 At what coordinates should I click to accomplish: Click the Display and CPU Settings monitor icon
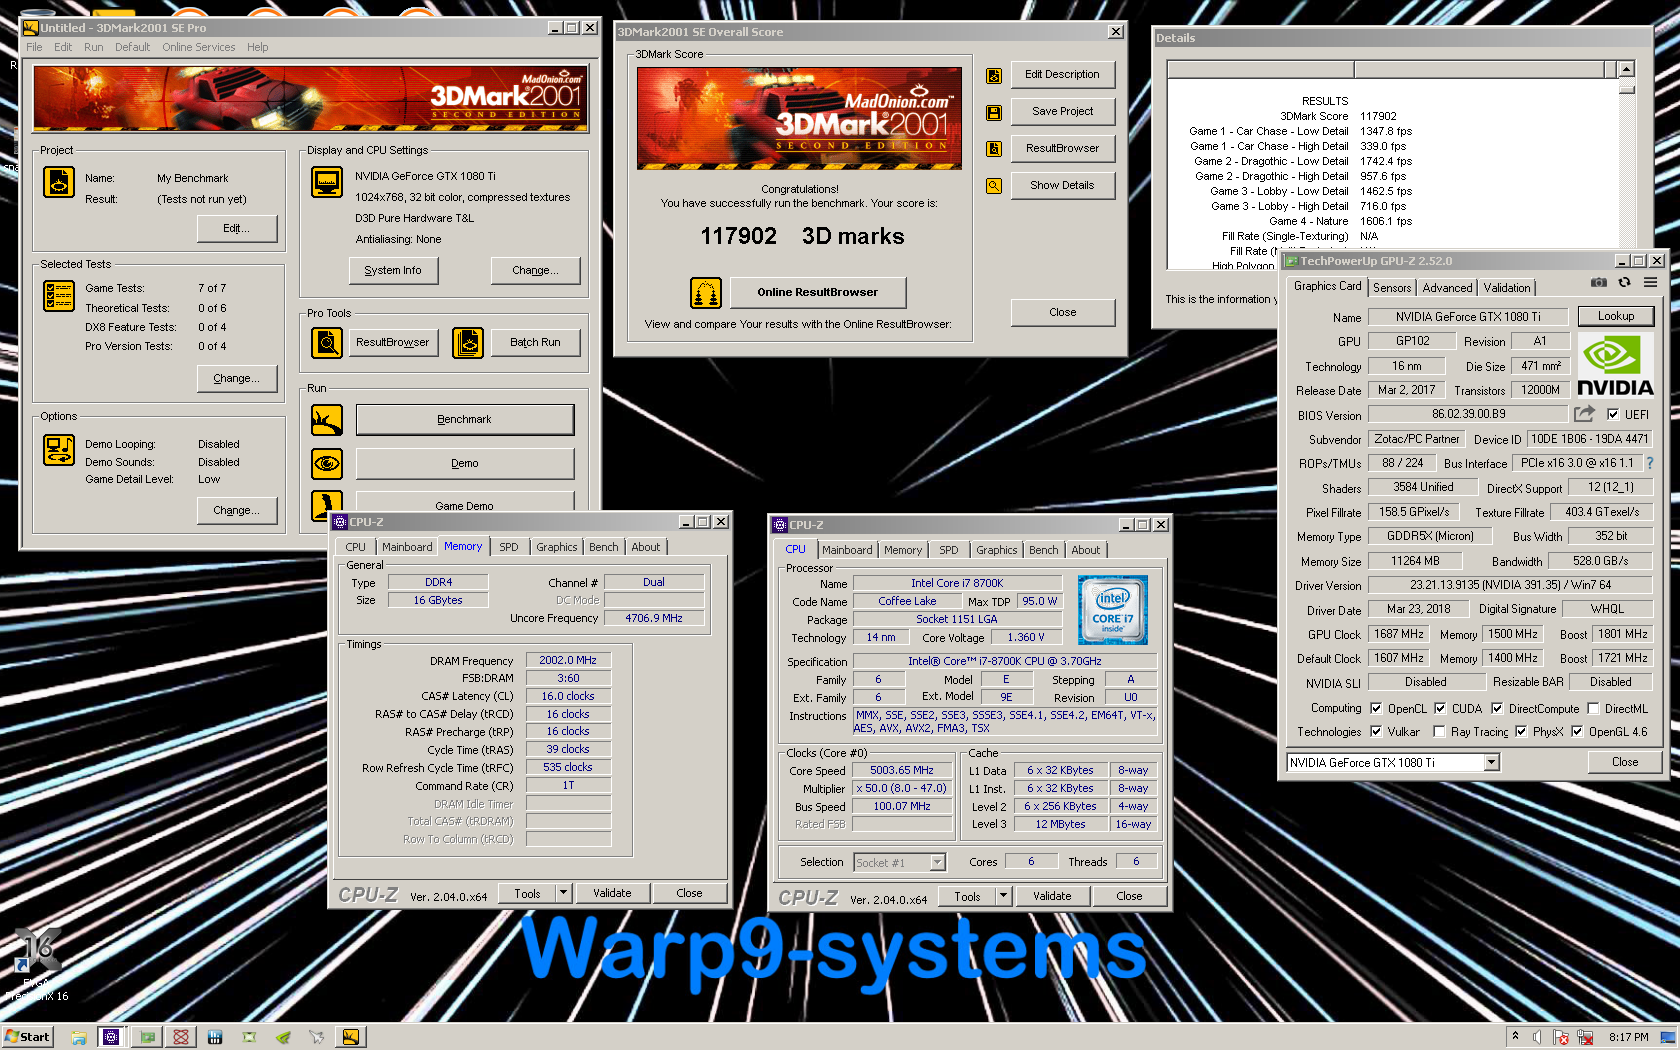pos(327,182)
